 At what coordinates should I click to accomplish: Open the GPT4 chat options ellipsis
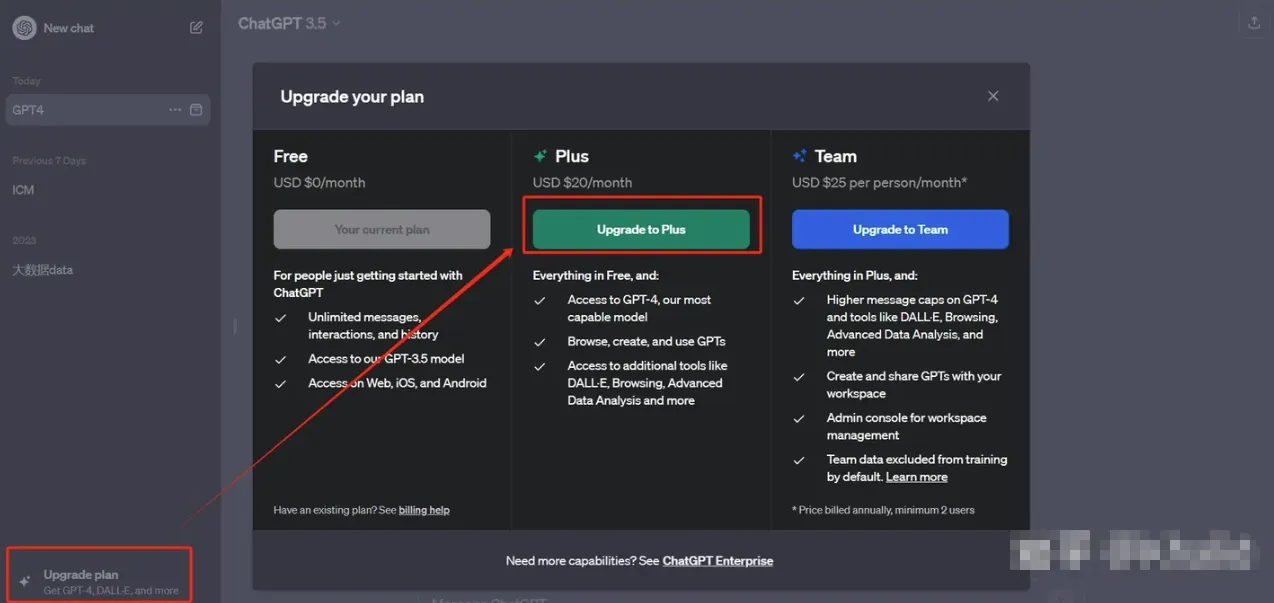point(175,110)
